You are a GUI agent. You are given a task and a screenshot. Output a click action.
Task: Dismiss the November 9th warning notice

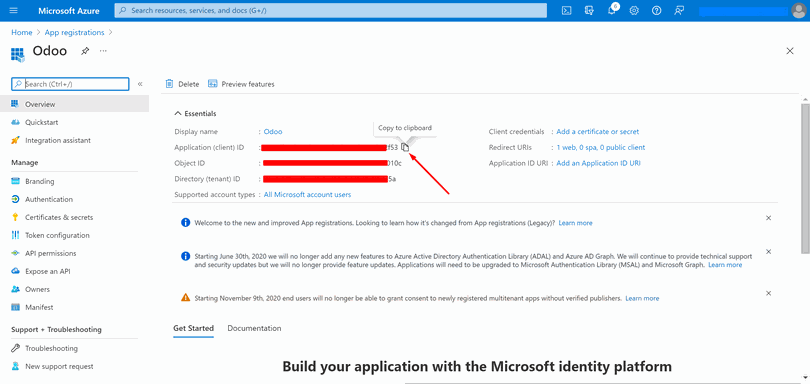click(768, 293)
